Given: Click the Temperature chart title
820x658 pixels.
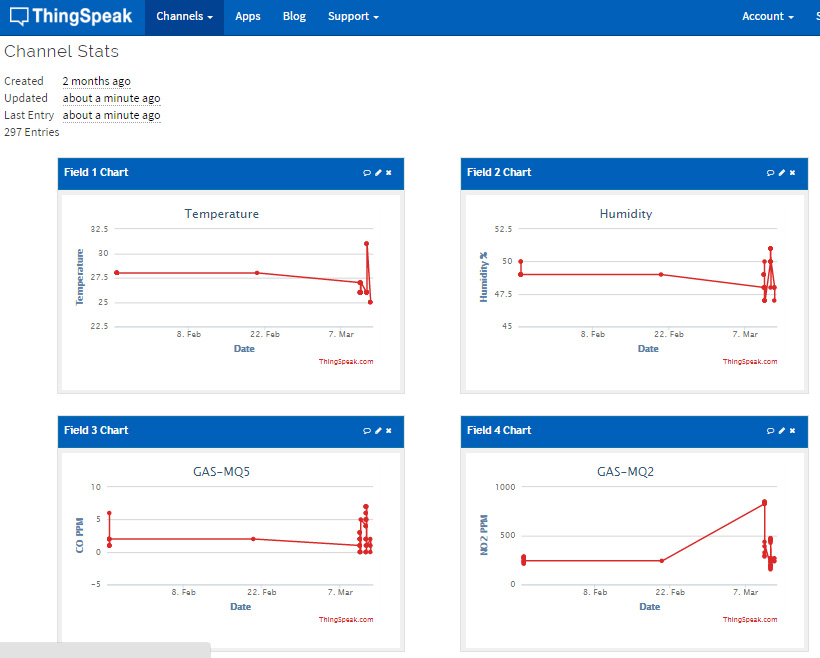Looking at the screenshot, I should [222, 214].
